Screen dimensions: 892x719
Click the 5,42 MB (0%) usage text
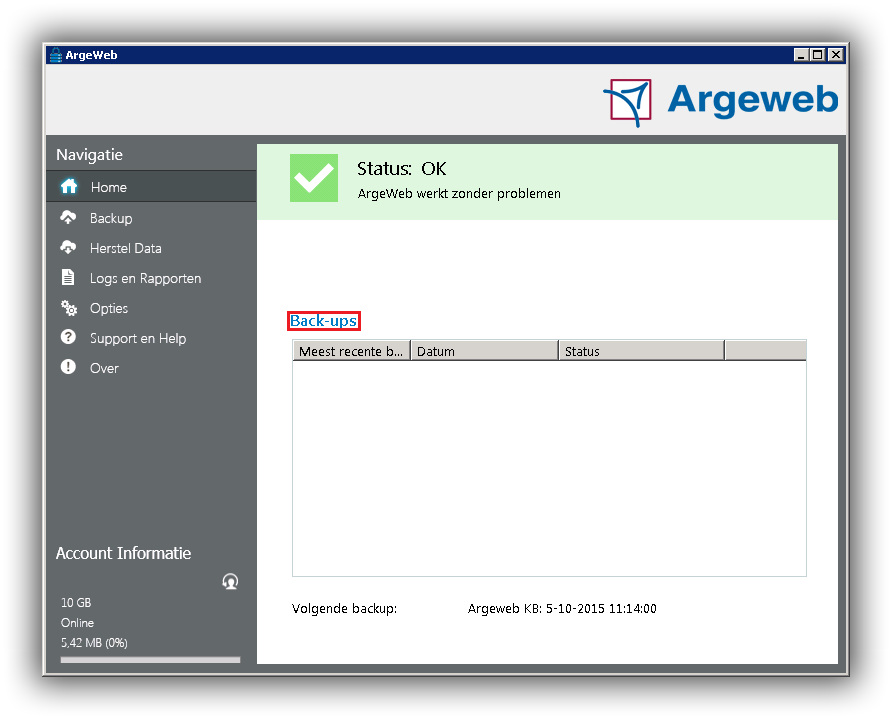(x=94, y=643)
